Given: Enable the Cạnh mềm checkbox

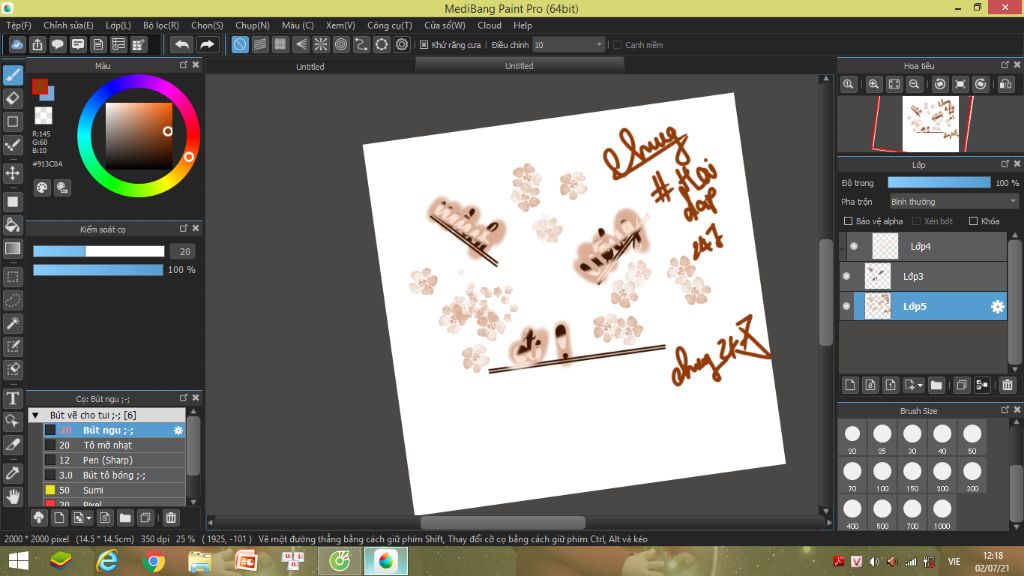Looking at the screenshot, I should [x=617, y=45].
